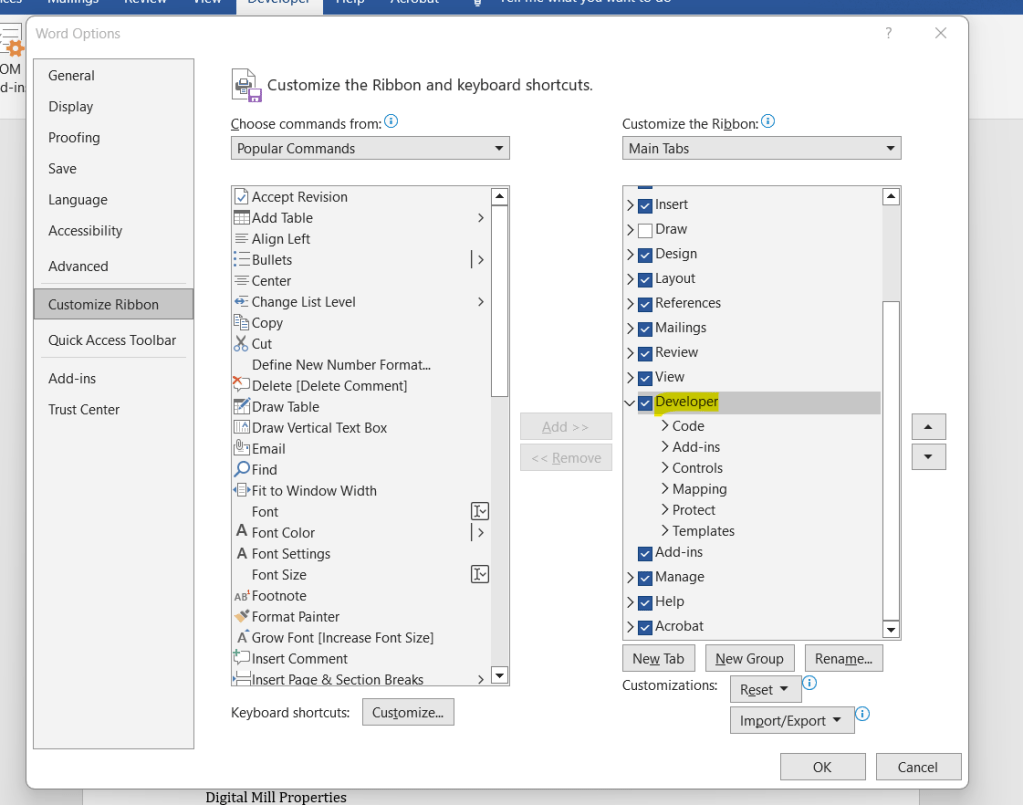The height and width of the screenshot is (805, 1023).
Task: Collapse the Developer tab tree node
Action: pos(630,402)
